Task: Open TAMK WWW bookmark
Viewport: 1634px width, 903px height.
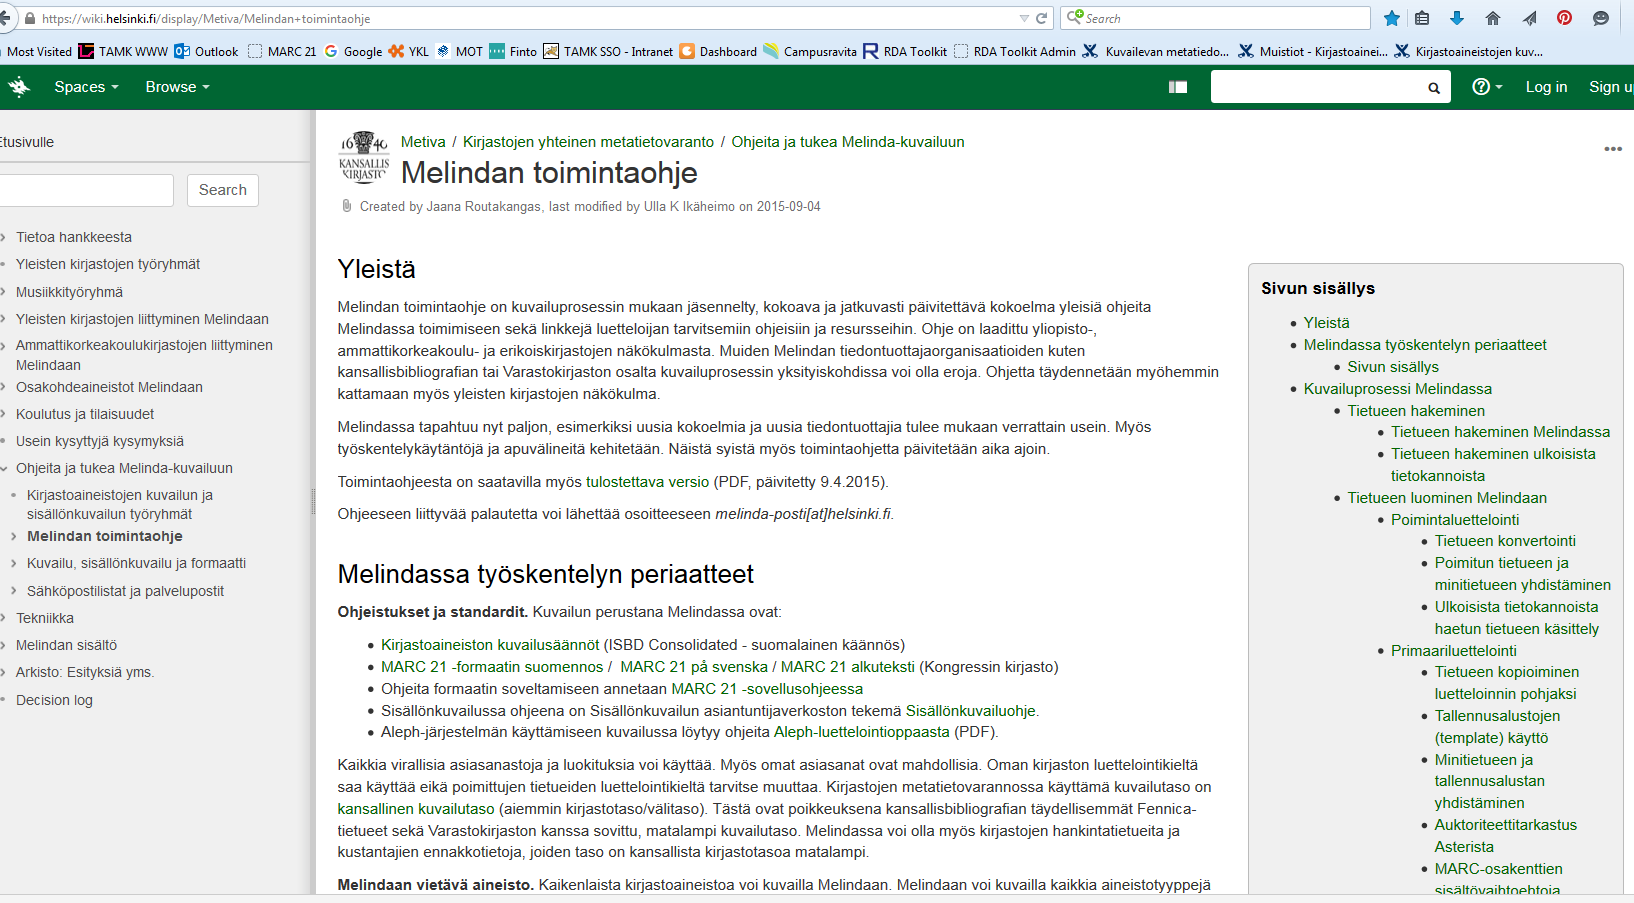Action: point(123,51)
